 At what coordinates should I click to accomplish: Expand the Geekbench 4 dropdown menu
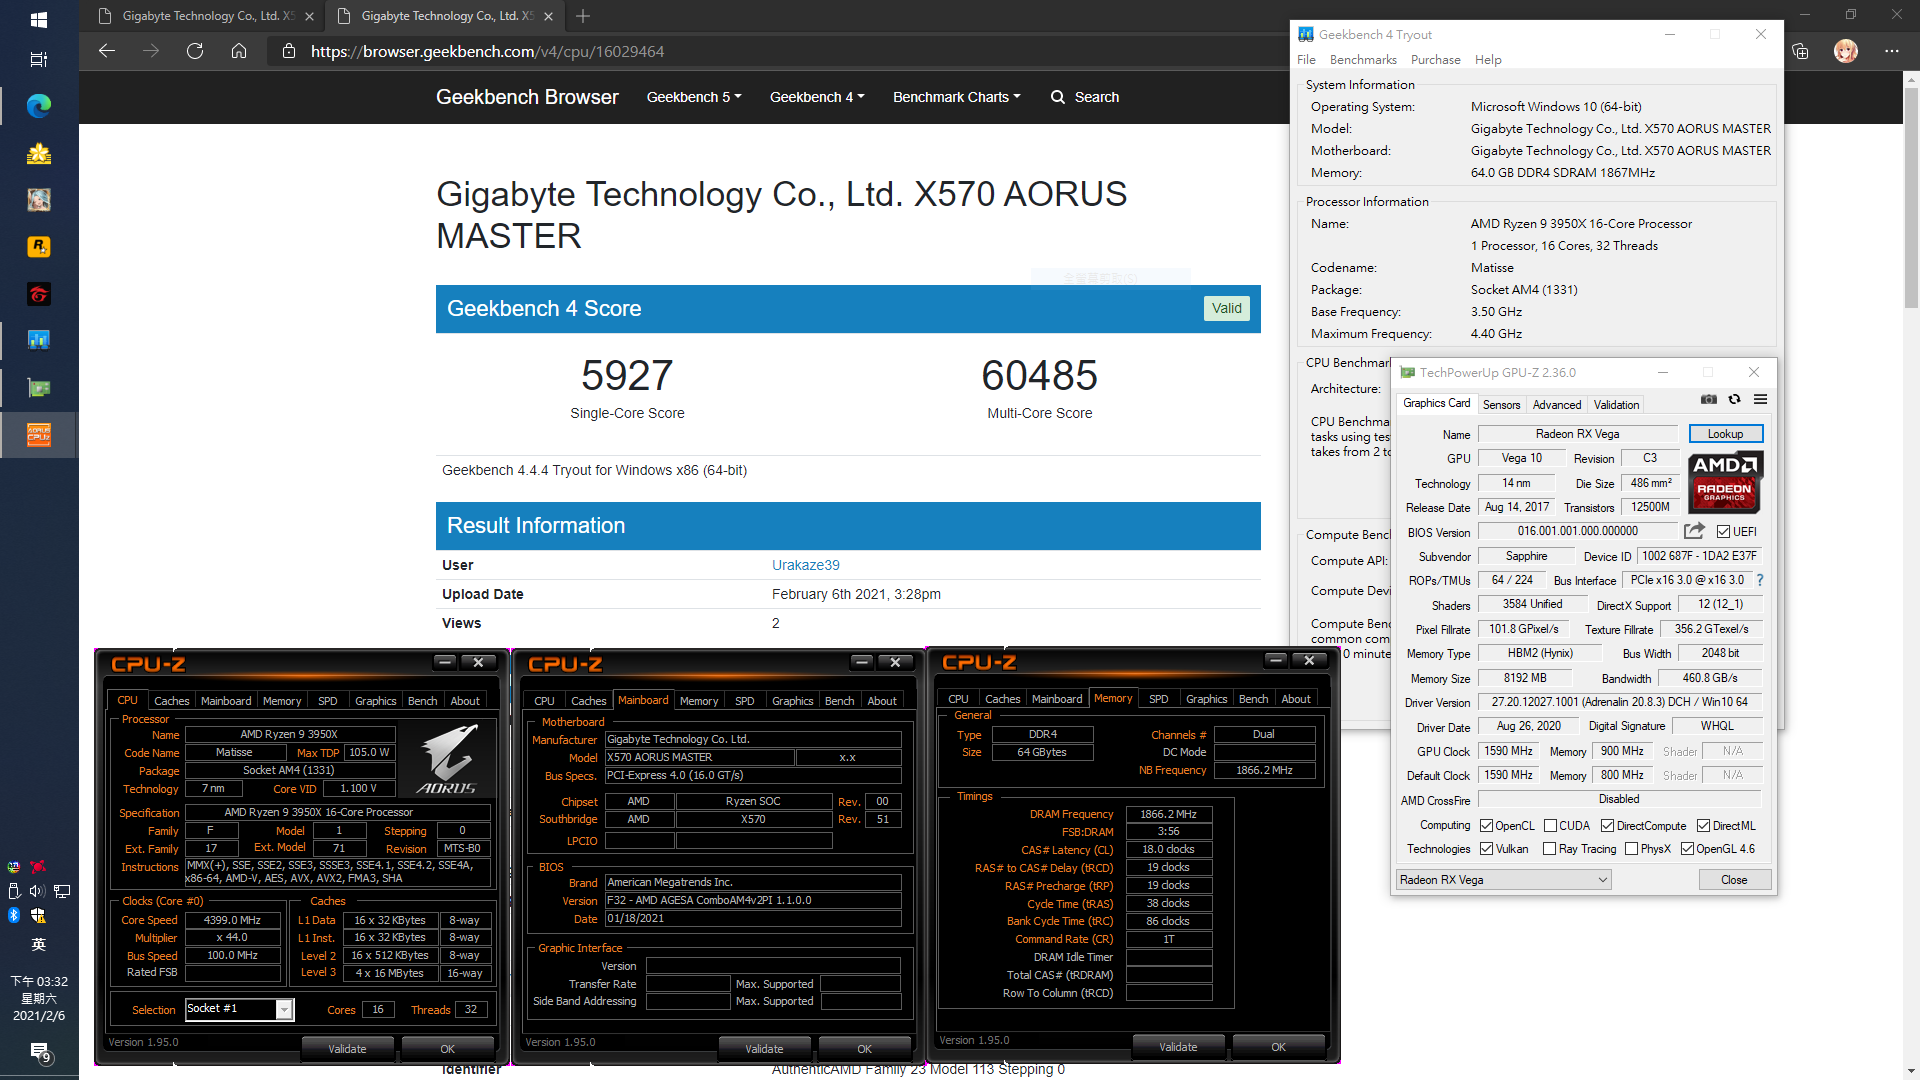click(817, 97)
